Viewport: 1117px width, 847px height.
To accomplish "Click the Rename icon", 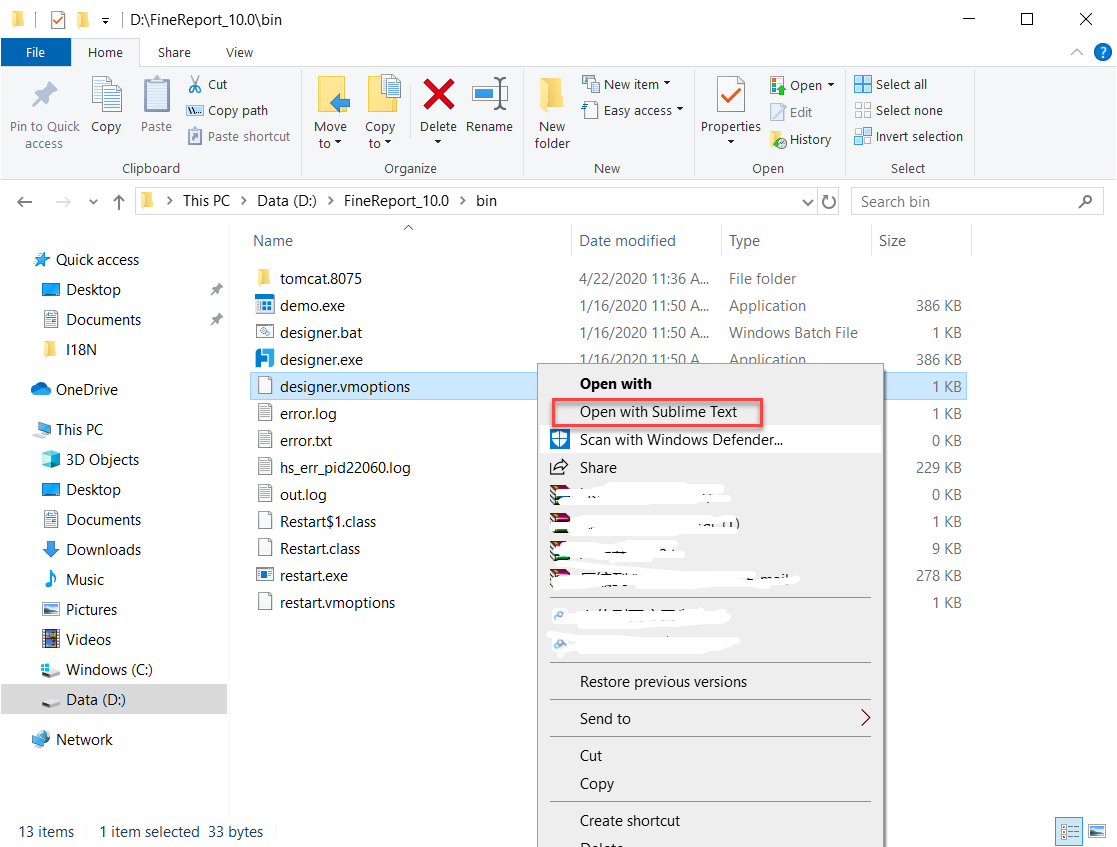I will pos(489,94).
